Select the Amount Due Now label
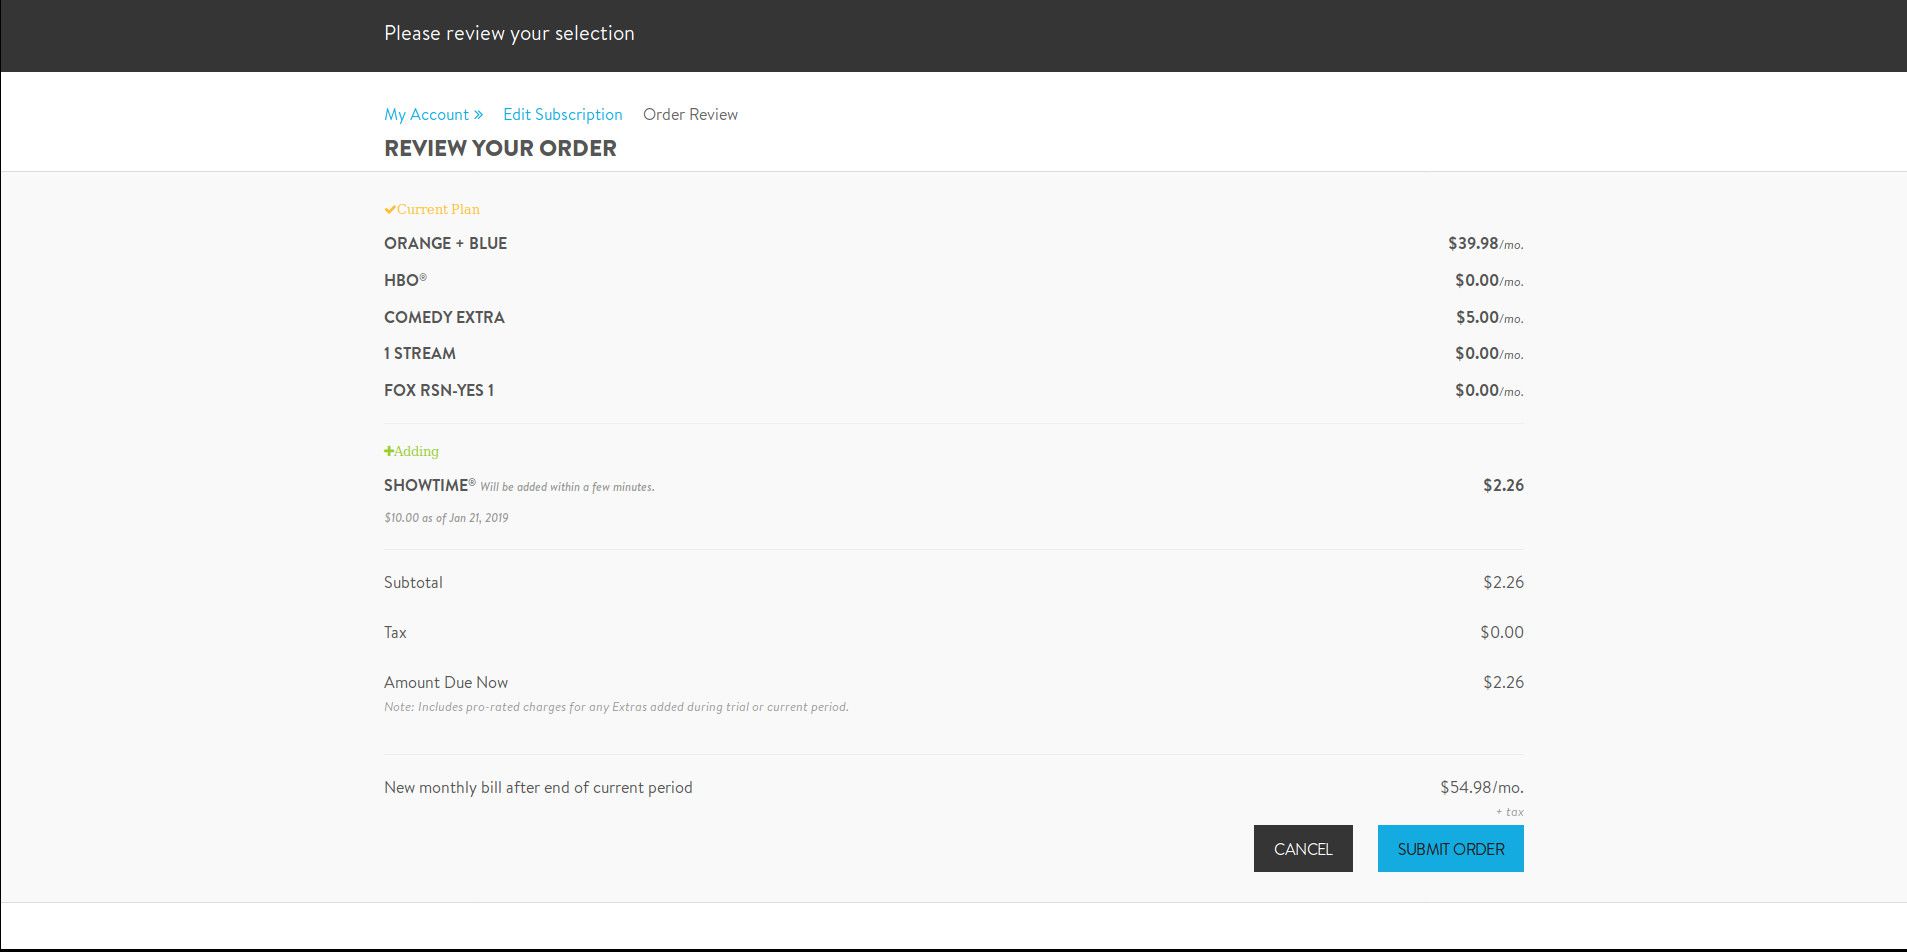This screenshot has height=952, width=1907. [446, 682]
